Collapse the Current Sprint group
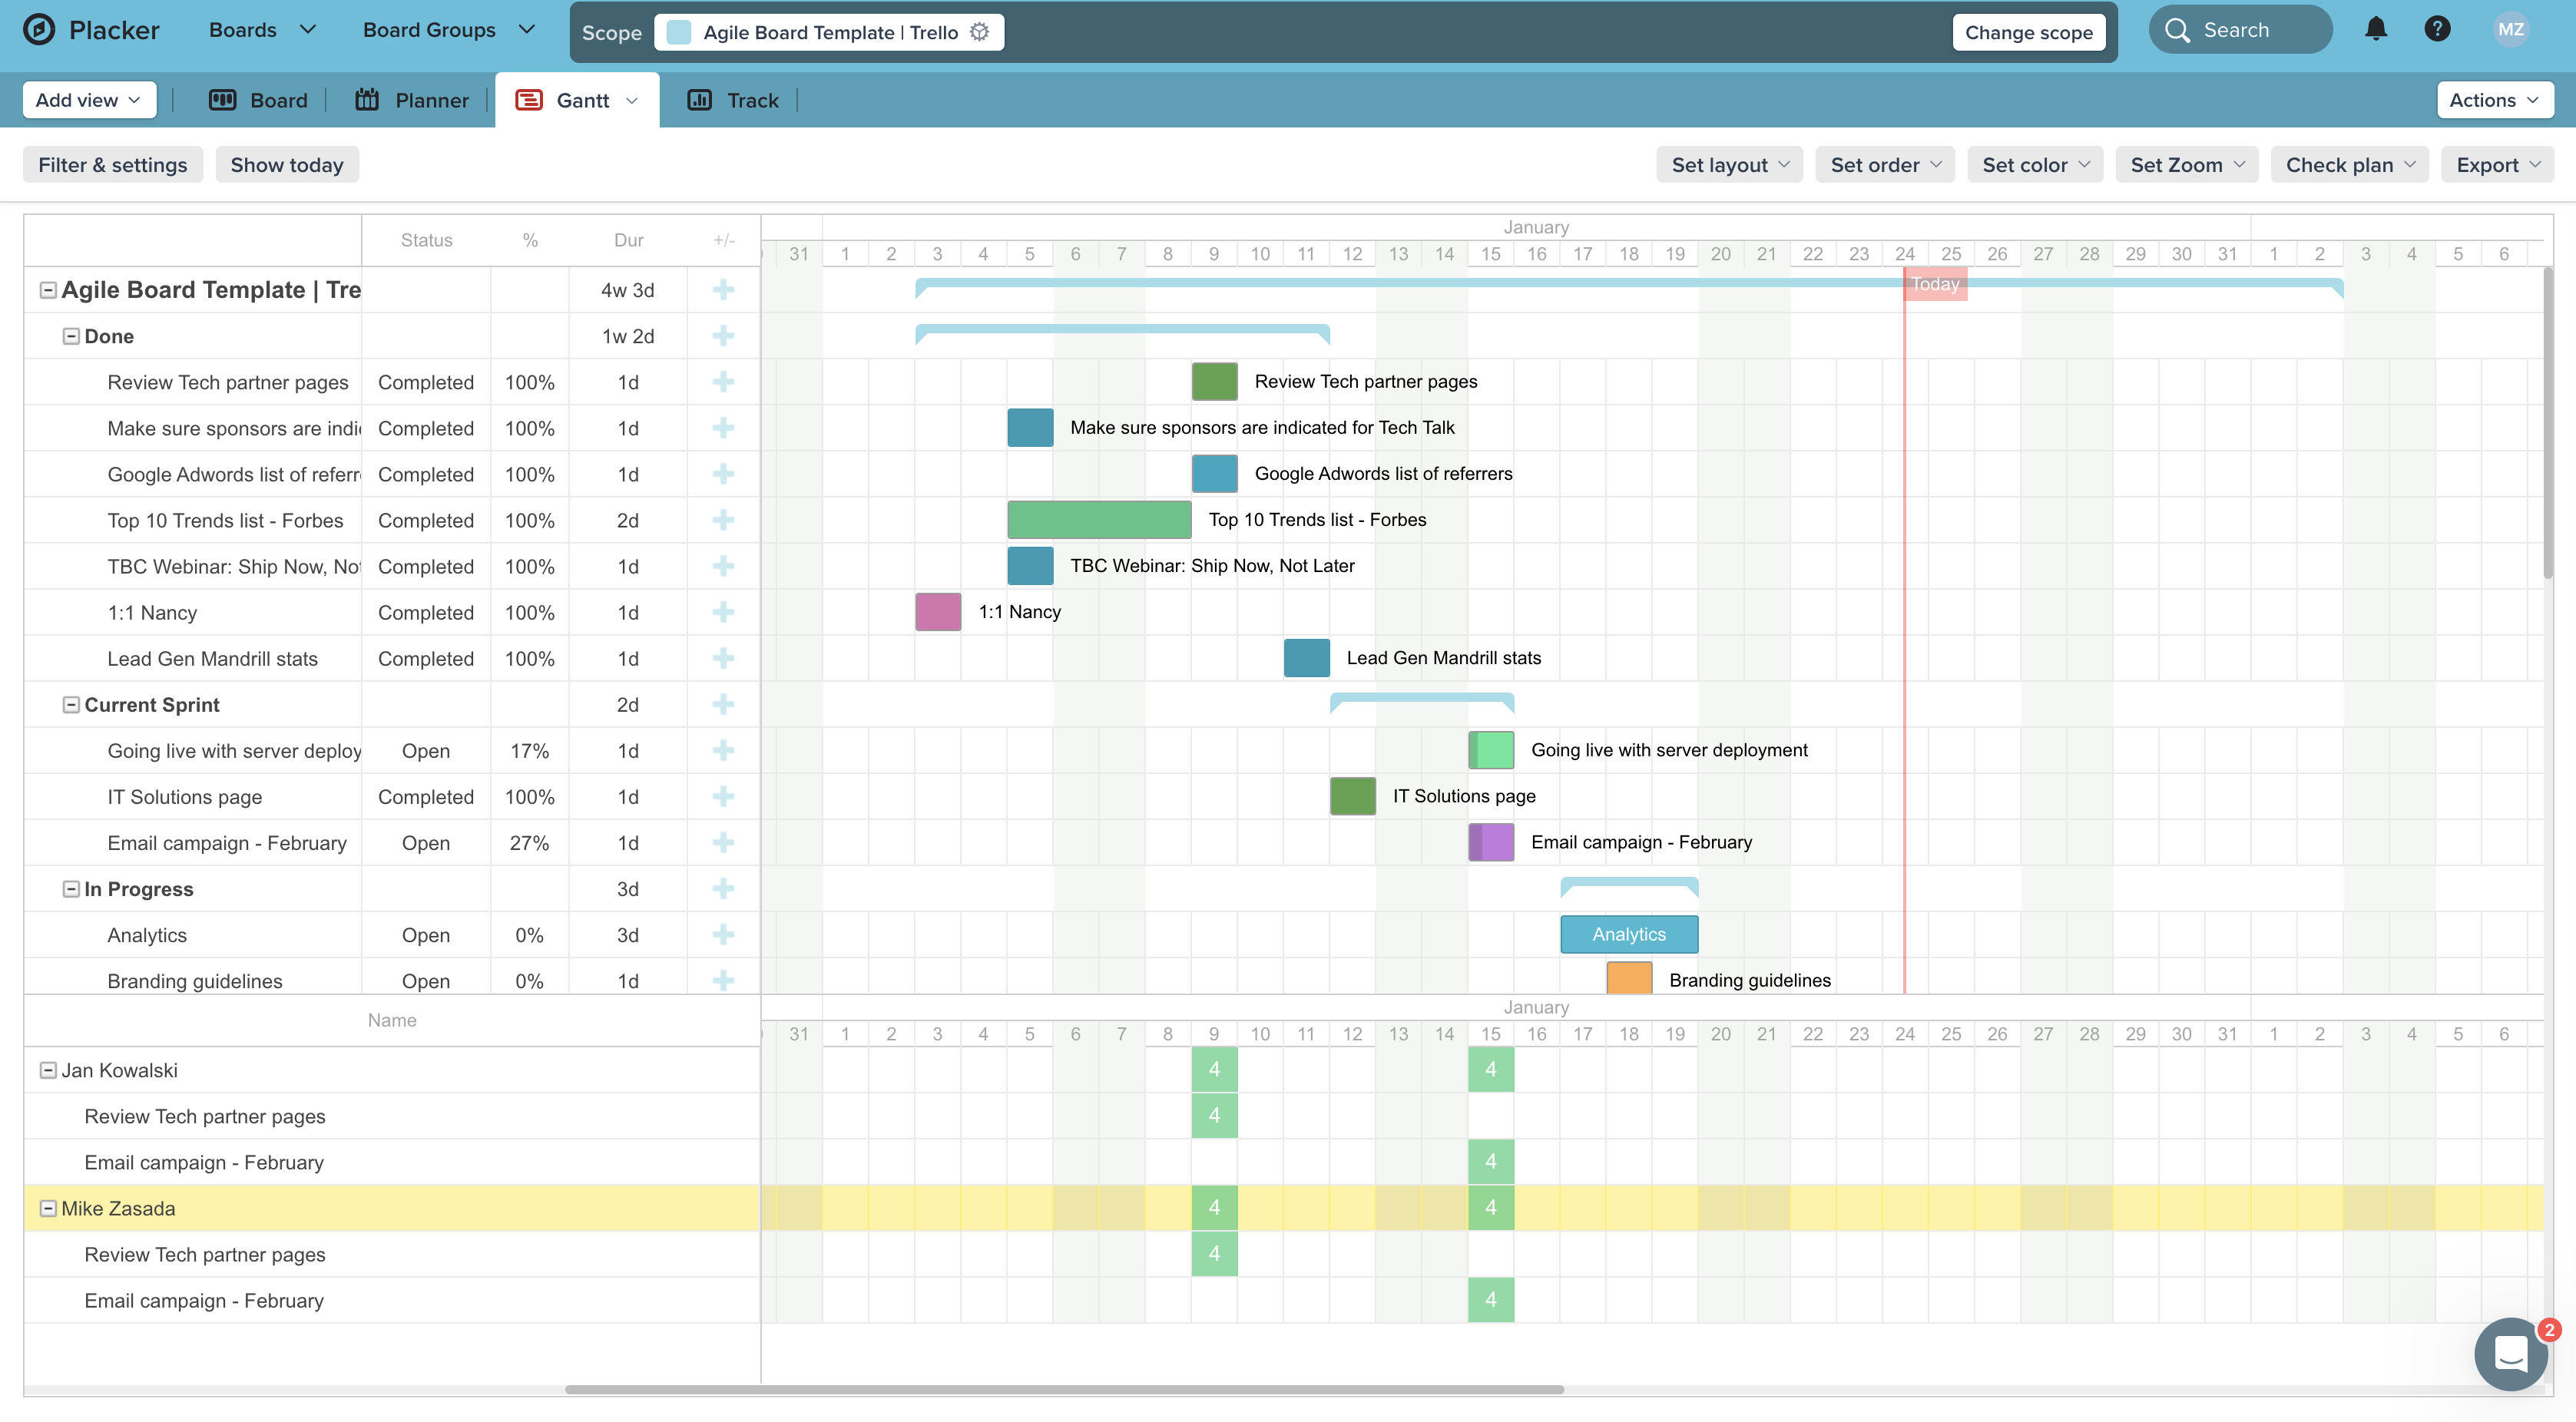The image size is (2576, 1422). pyautogui.click(x=71, y=705)
